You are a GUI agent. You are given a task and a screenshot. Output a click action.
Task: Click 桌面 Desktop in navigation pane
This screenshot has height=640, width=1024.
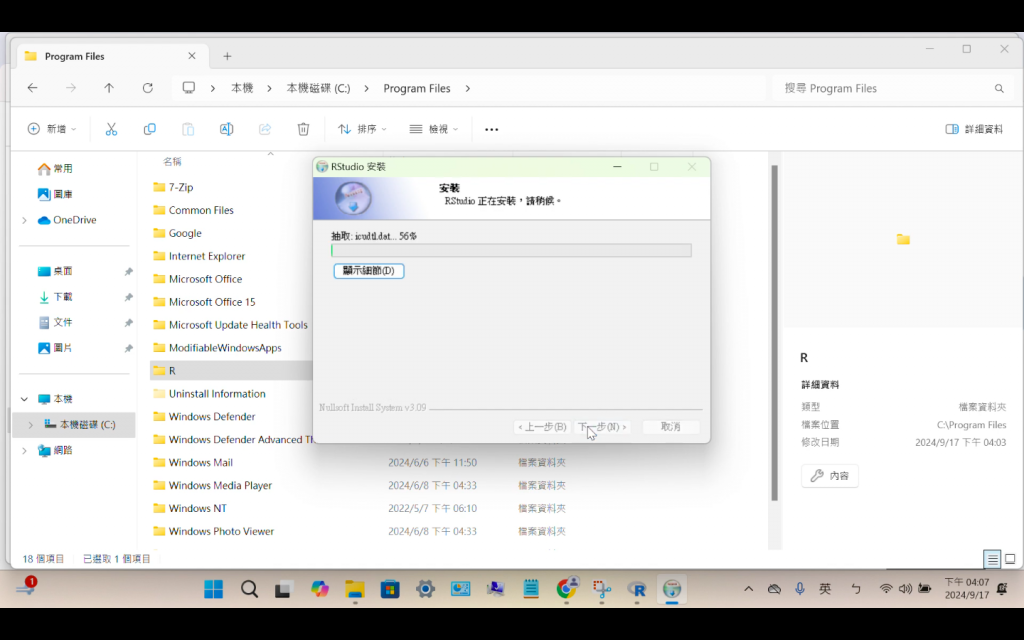(x=55, y=271)
